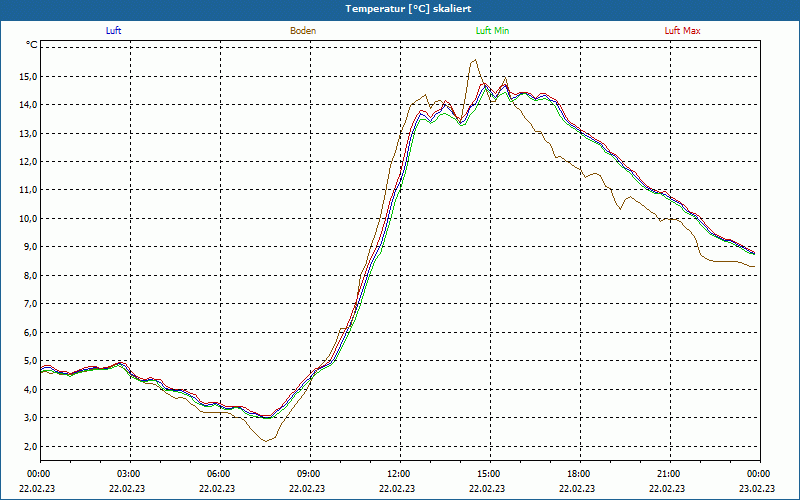Click the 14,0 y-axis value
The width and height of the screenshot is (800, 500).
click(29, 105)
